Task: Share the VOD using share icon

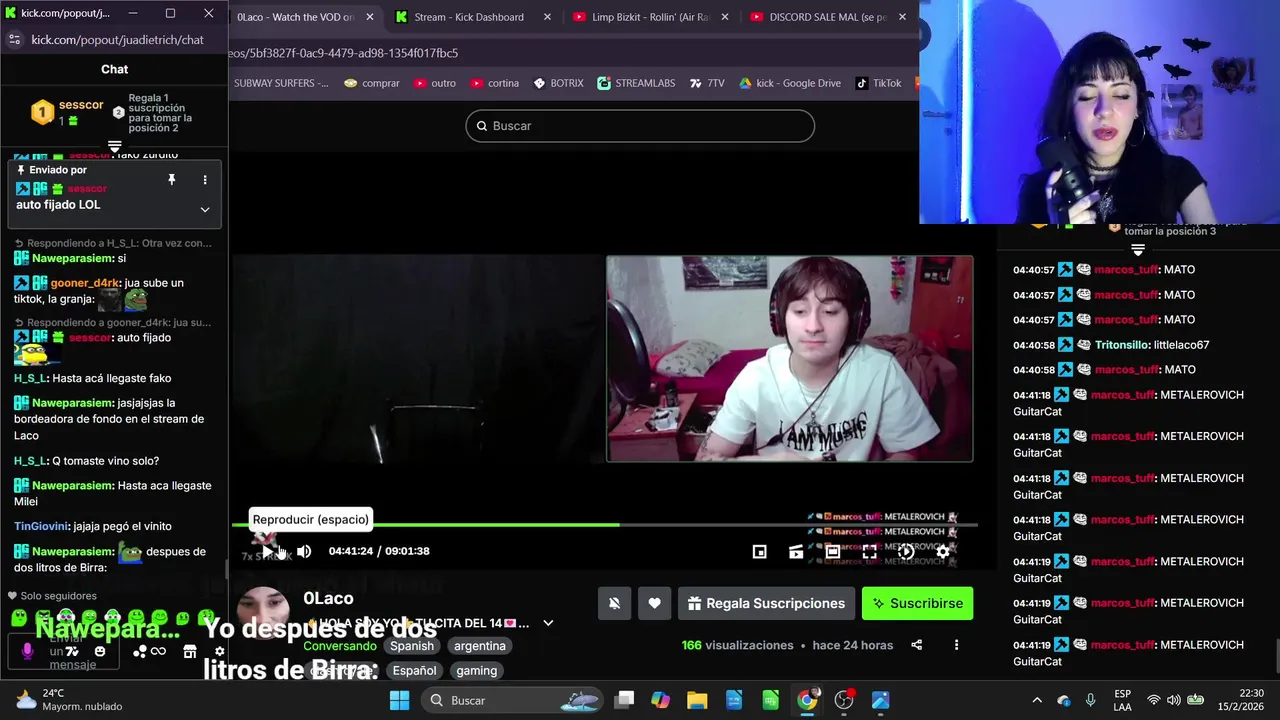Action: [917, 645]
